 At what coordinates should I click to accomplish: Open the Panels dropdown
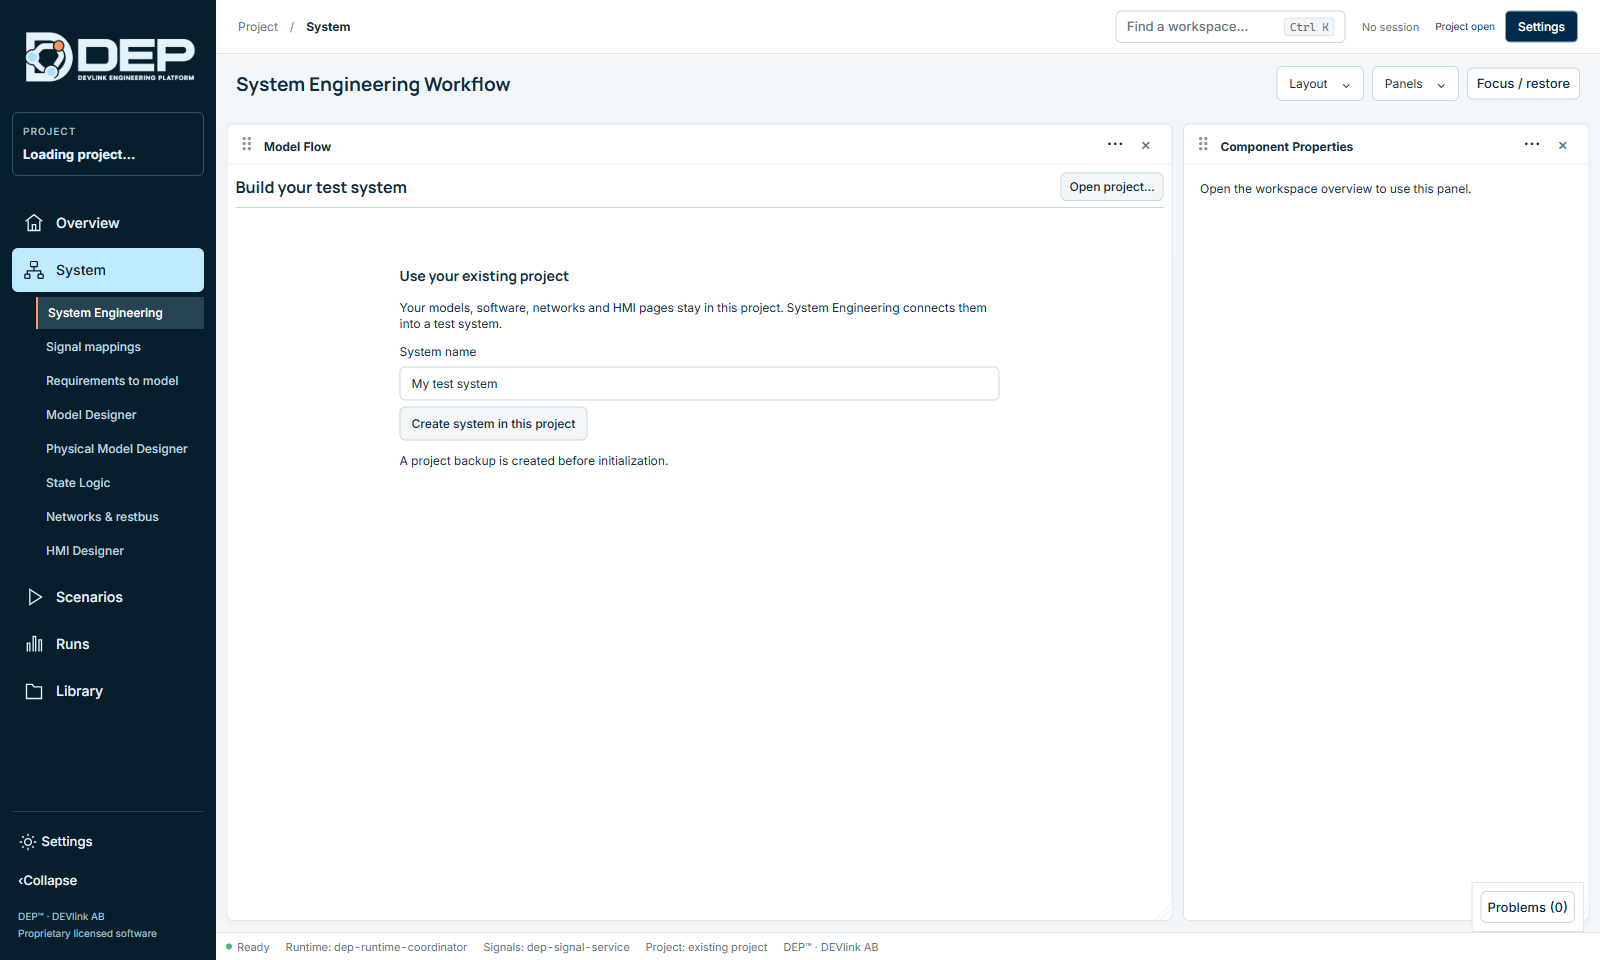1415,84
